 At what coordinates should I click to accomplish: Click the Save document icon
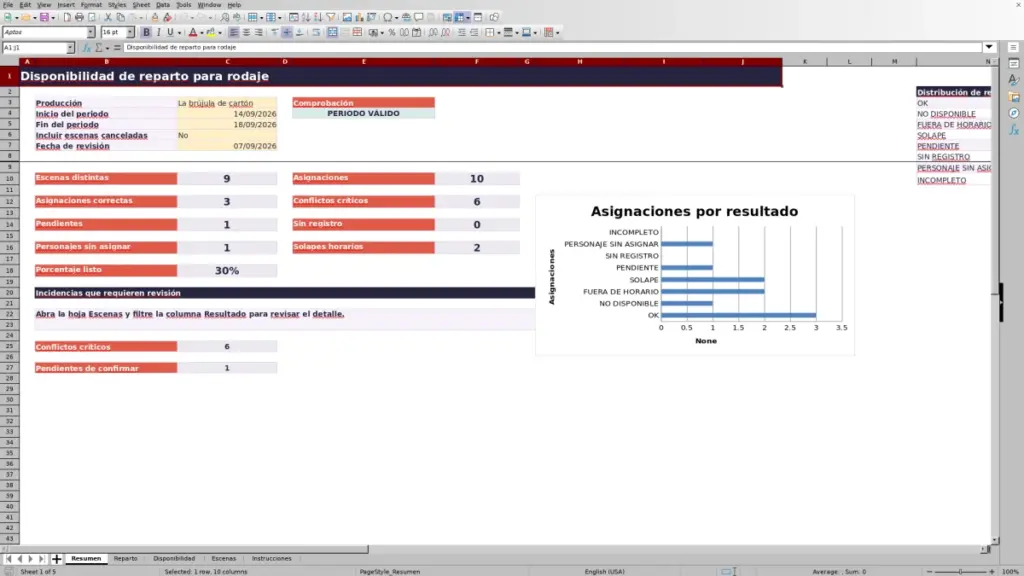44,17
